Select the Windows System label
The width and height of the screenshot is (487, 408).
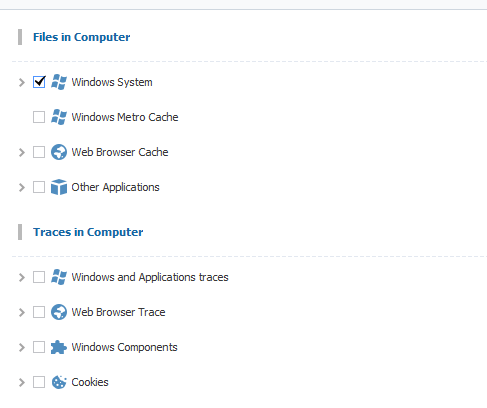click(112, 82)
